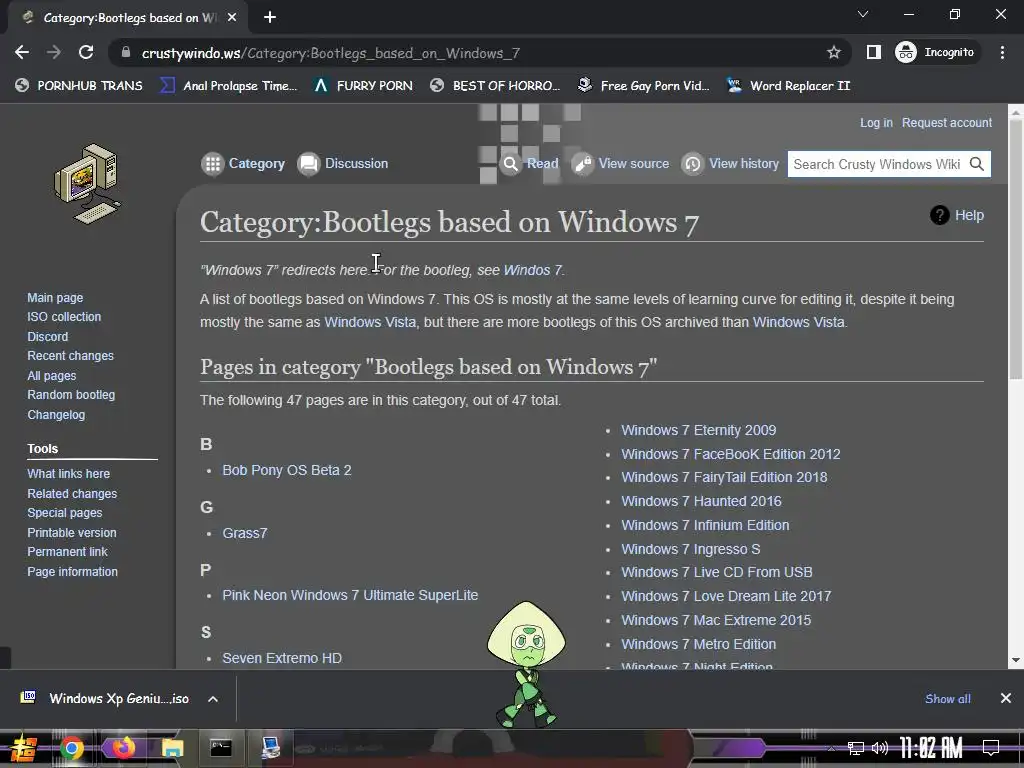Viewport: 1024px width, 768px height.
Task: Open the View history tab
Action: (x=730, y=163)
